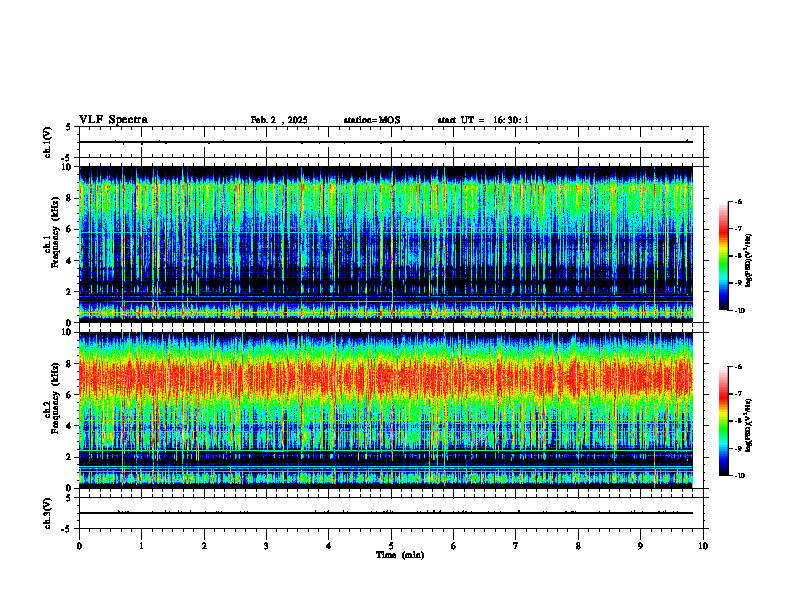The height and width of the screenshot is (612, 792).
Task: Click time axis tick label '5'
Action: (x=391, y=546)
